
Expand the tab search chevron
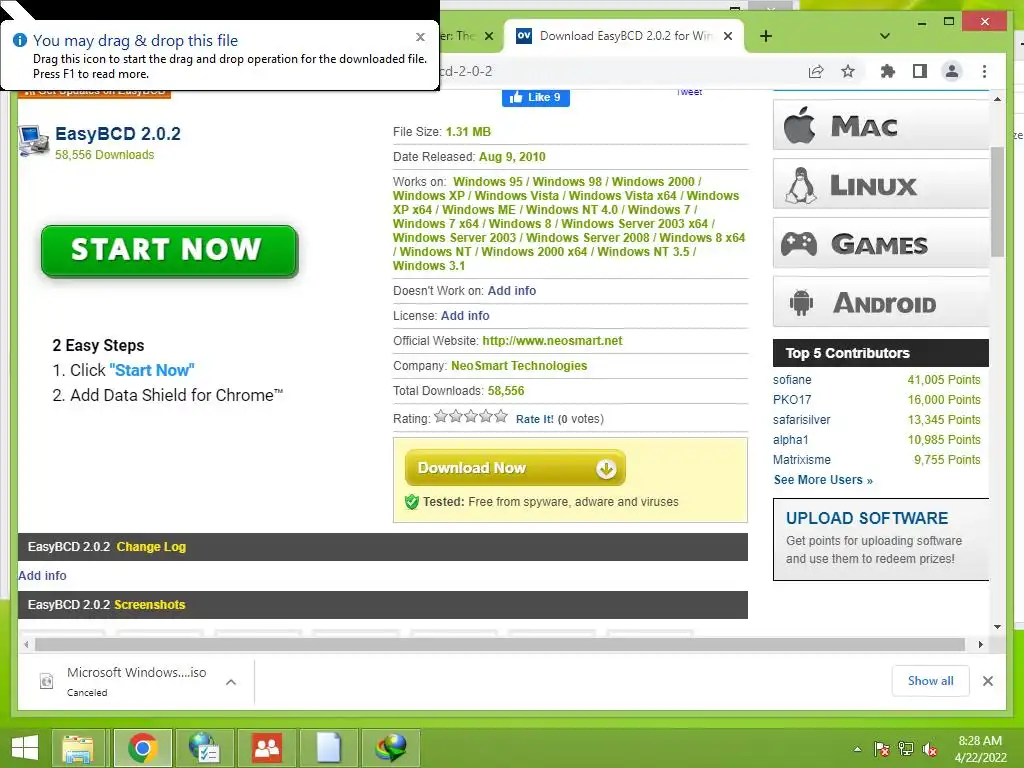pos(885,36)
